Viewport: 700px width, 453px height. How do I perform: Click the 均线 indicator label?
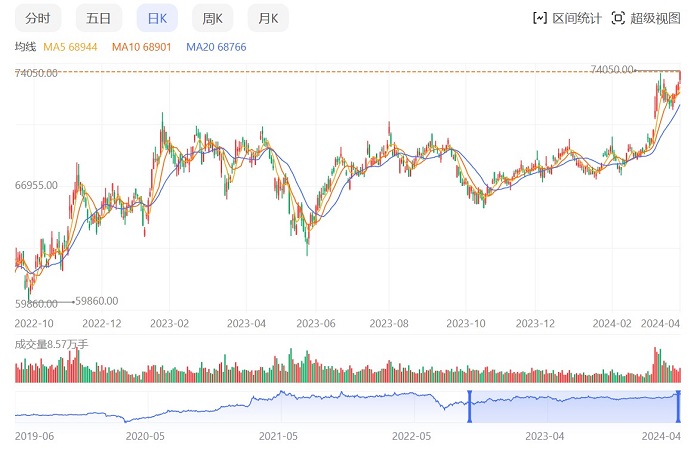25,47
